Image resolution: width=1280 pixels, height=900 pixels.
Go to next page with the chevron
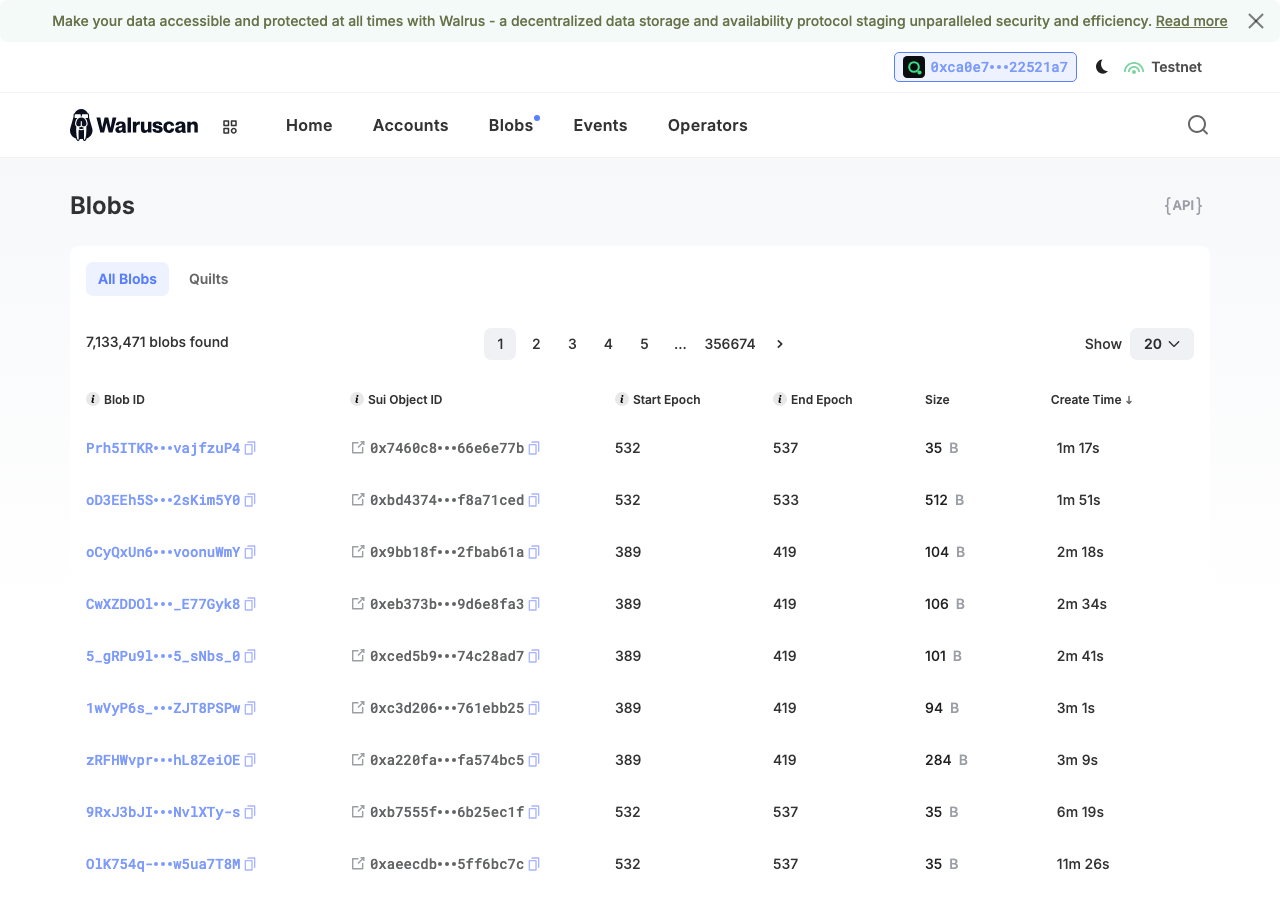tap(780, 344)
